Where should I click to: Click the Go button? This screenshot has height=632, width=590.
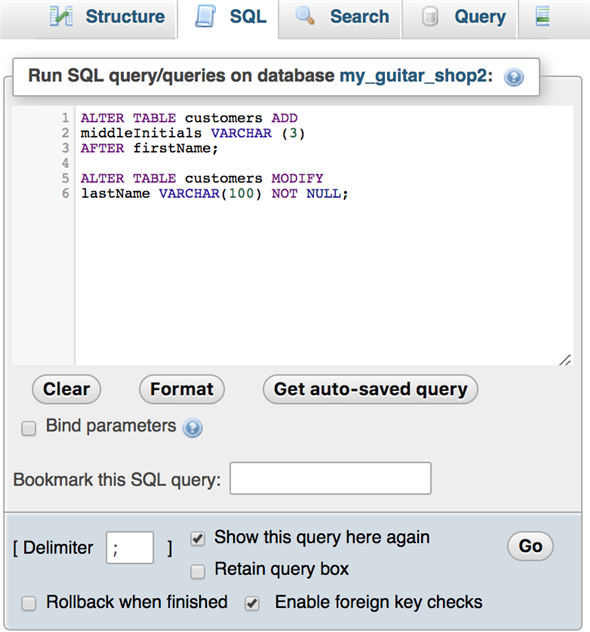coord(530,546)
